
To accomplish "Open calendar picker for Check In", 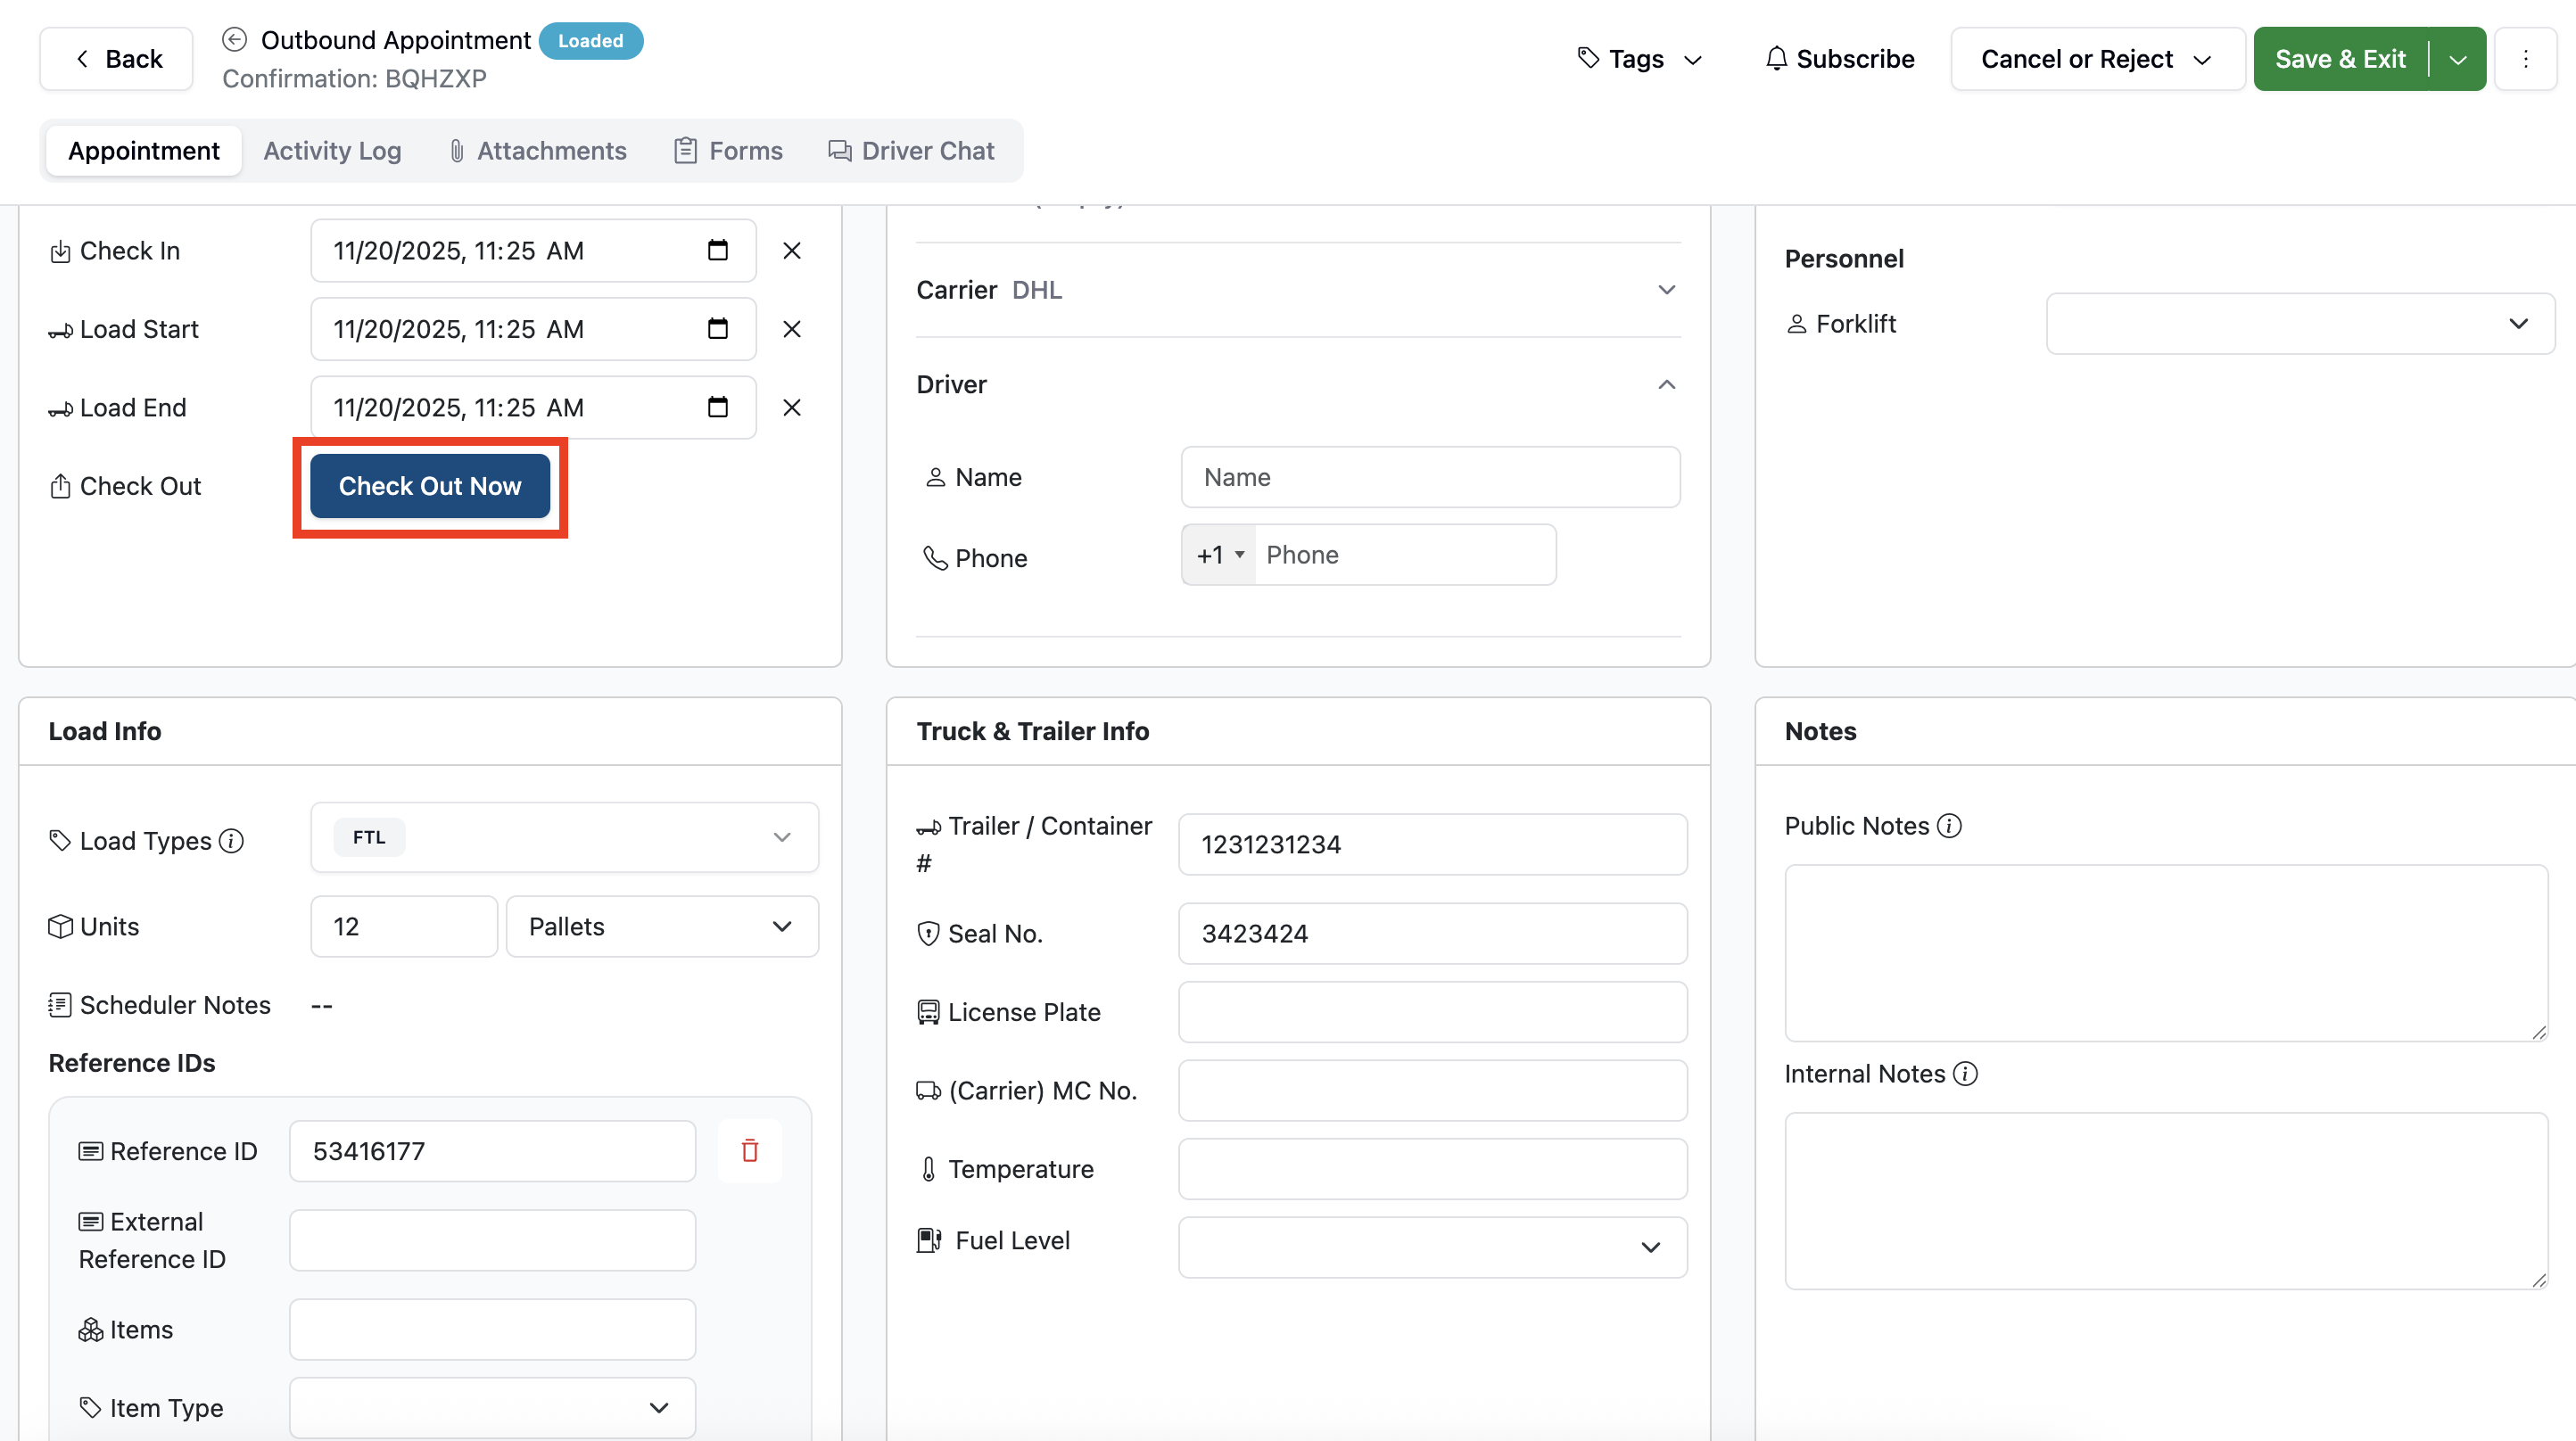I will pyautogui.click(x=718, y=250).
